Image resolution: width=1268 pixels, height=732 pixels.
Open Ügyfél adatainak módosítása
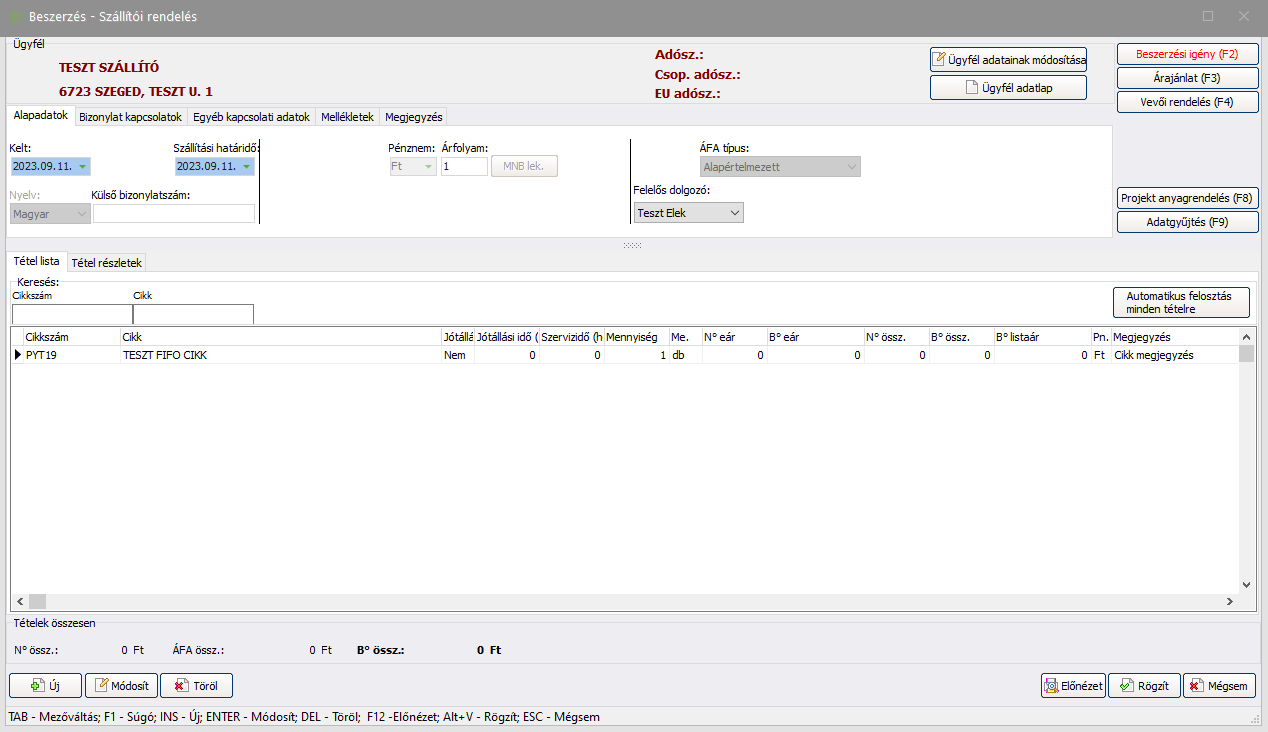point(1008,60)
